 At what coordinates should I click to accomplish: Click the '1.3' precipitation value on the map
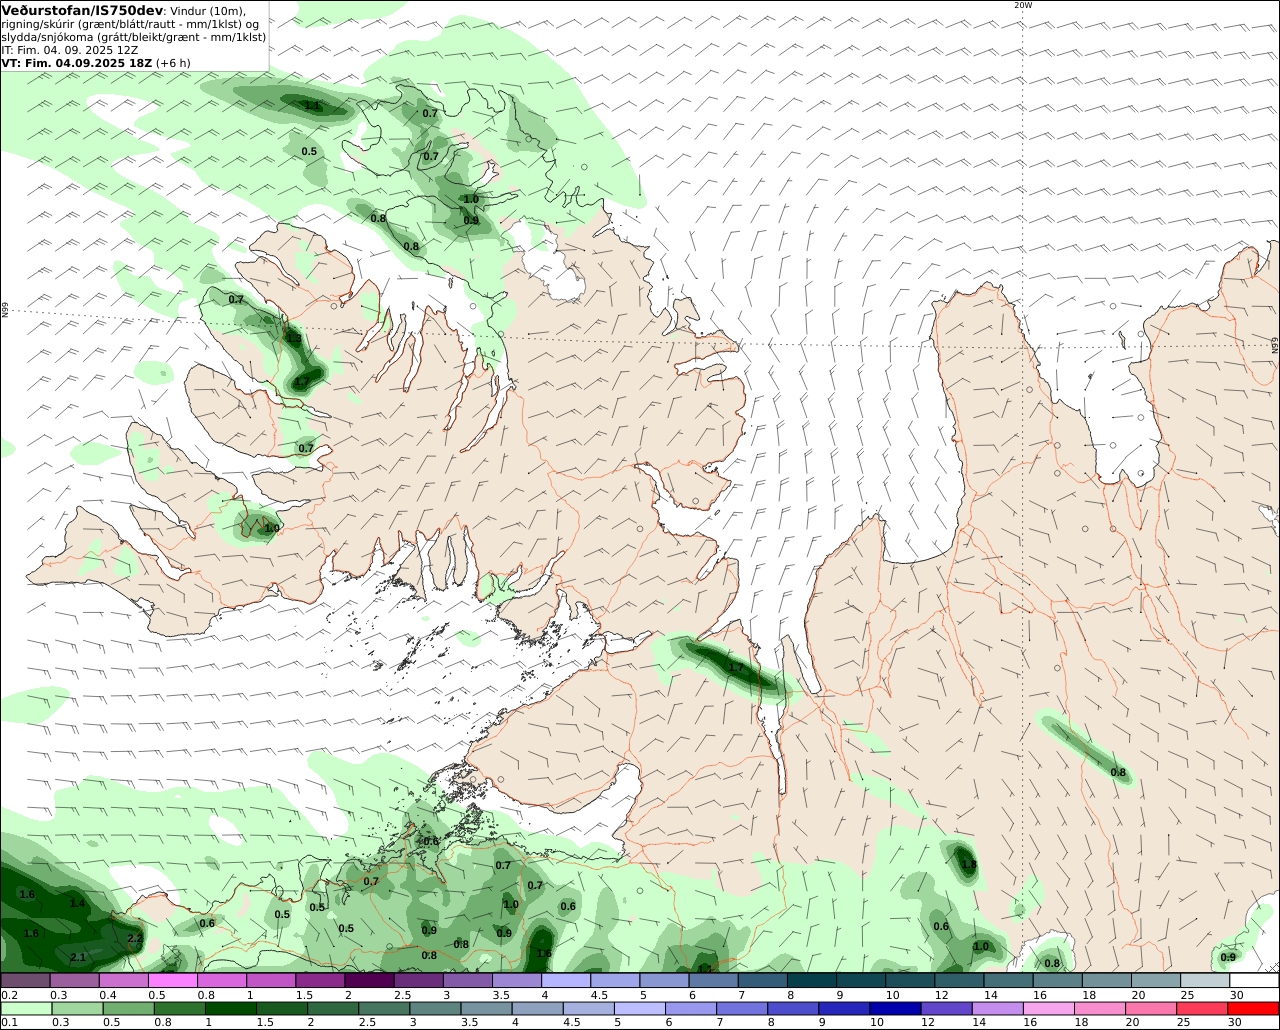tap(294, 339)
